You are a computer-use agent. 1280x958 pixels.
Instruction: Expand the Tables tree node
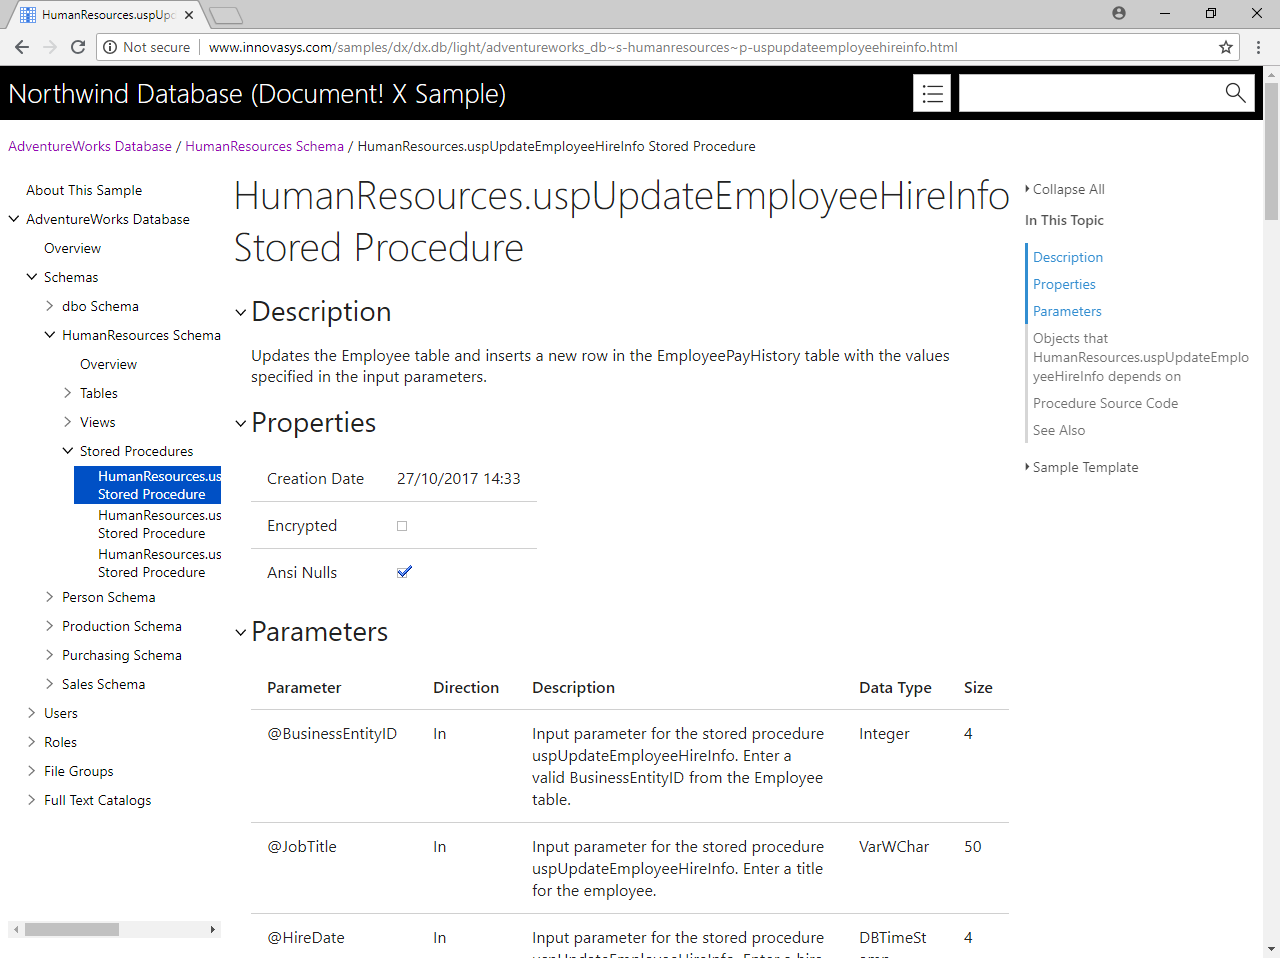point(68,393)
